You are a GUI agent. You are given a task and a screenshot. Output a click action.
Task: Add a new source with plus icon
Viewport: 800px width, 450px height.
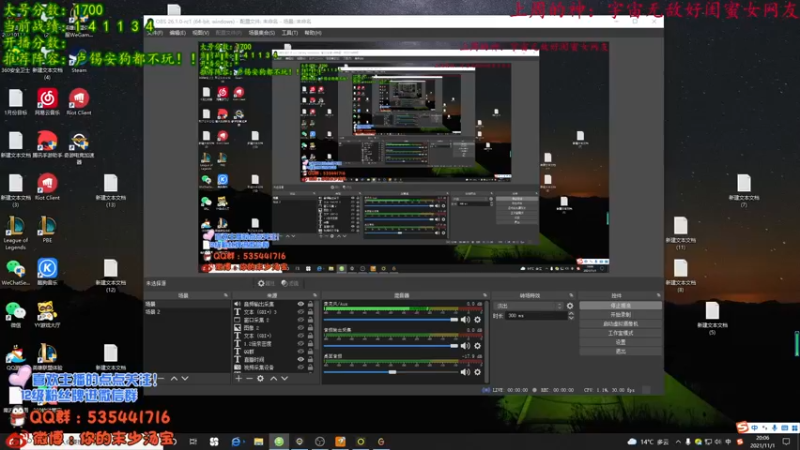click(x=238, y=379)
